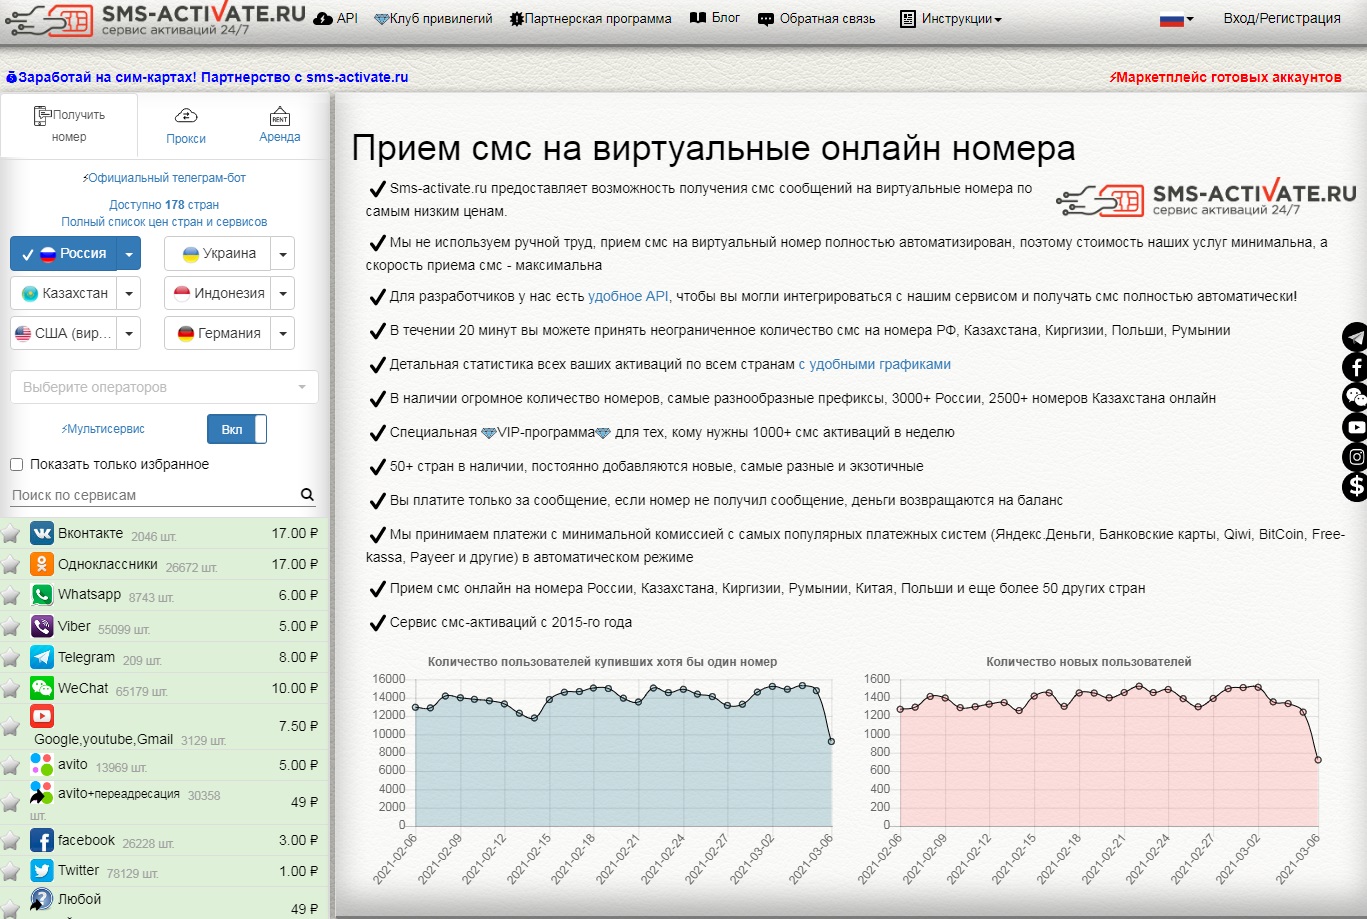
Task: Select the Россия country button
Action: (64, 254)
